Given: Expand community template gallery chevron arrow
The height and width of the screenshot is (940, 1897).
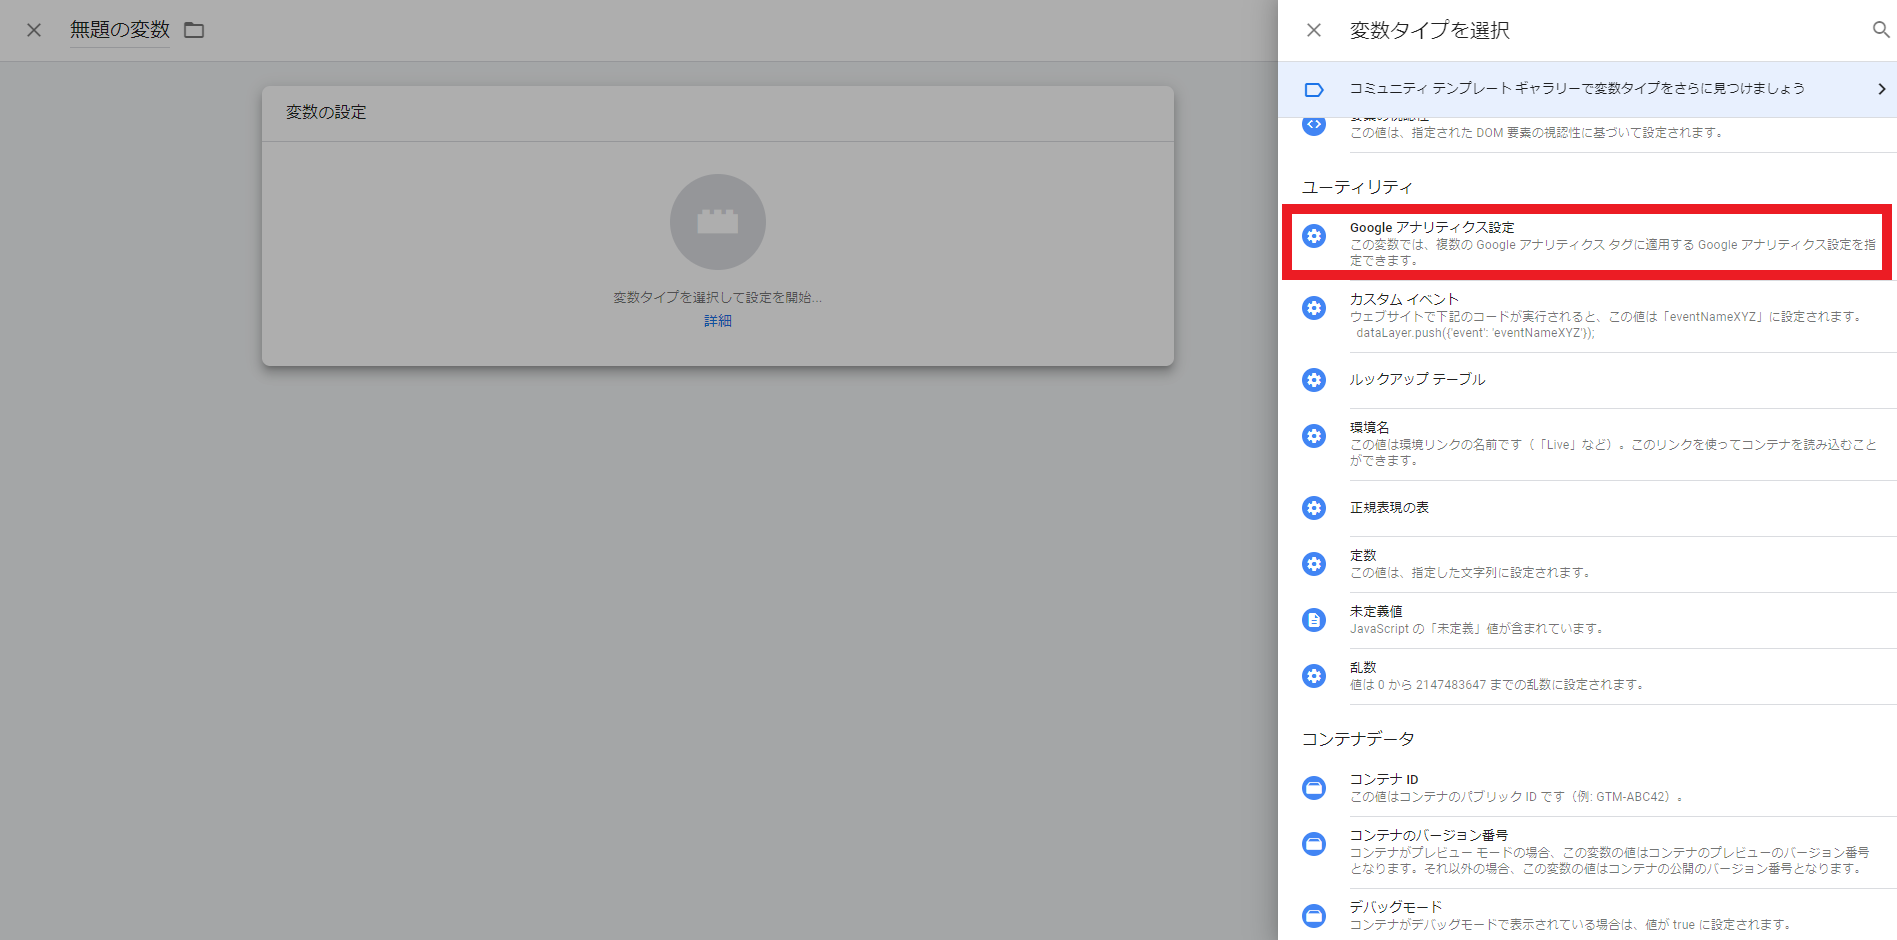Looking at the screenshot, I should [1881, 89].
